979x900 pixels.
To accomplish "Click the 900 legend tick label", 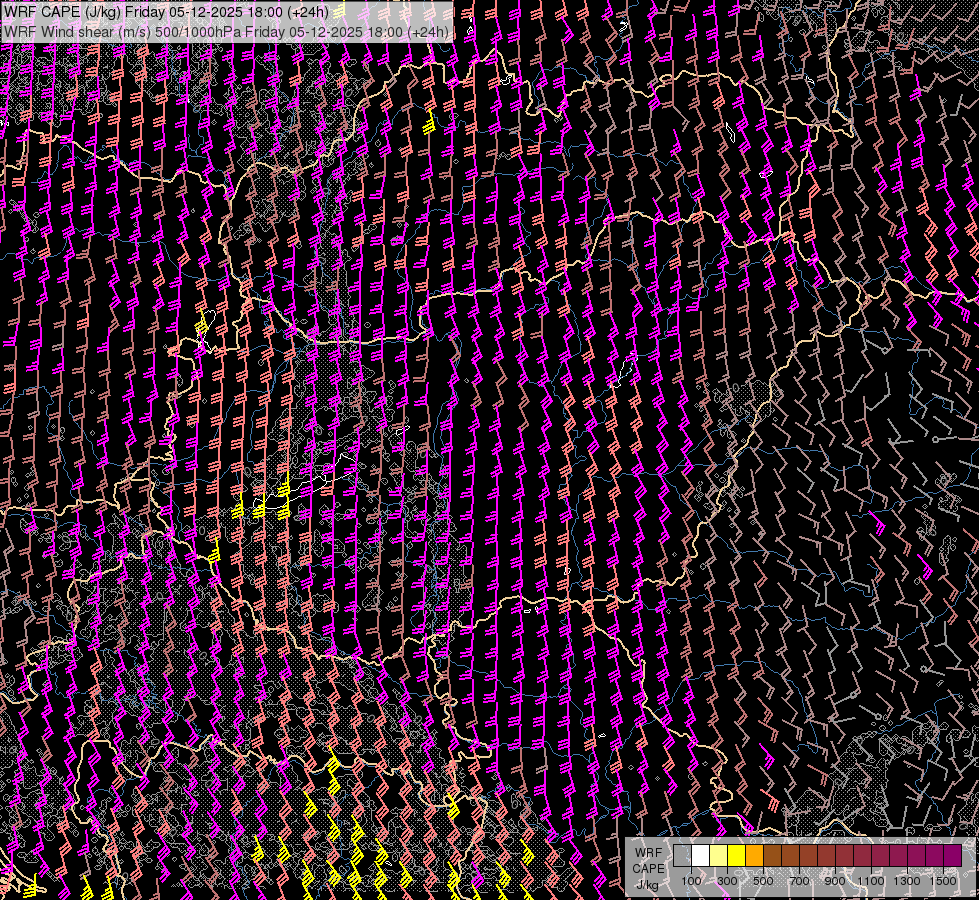I will point(835,881).
